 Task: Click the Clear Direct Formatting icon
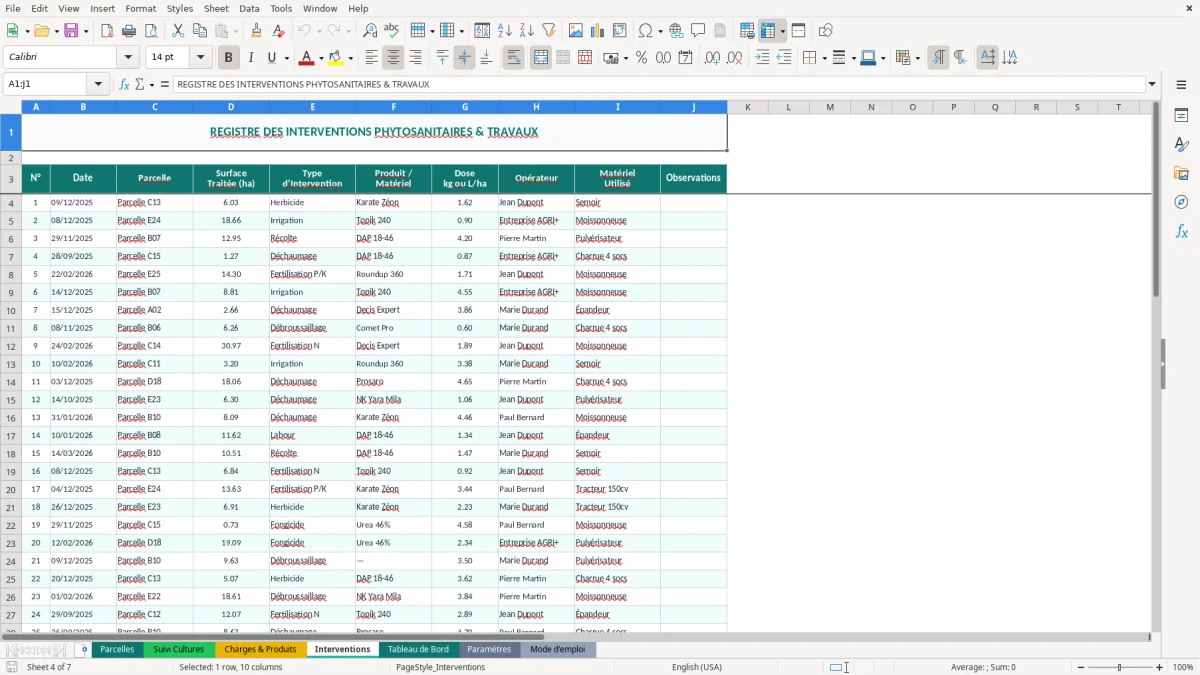pyautogui.click(x=279, y=31)
